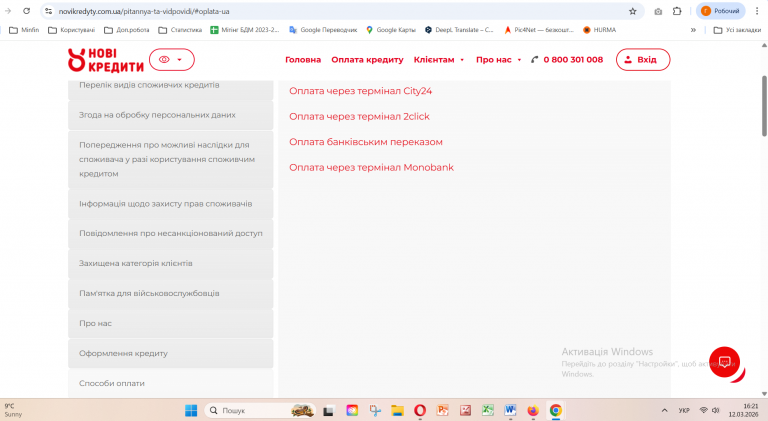Open the Робочий profile button
Screen dimensions: 768x421
tap(720, 11)
